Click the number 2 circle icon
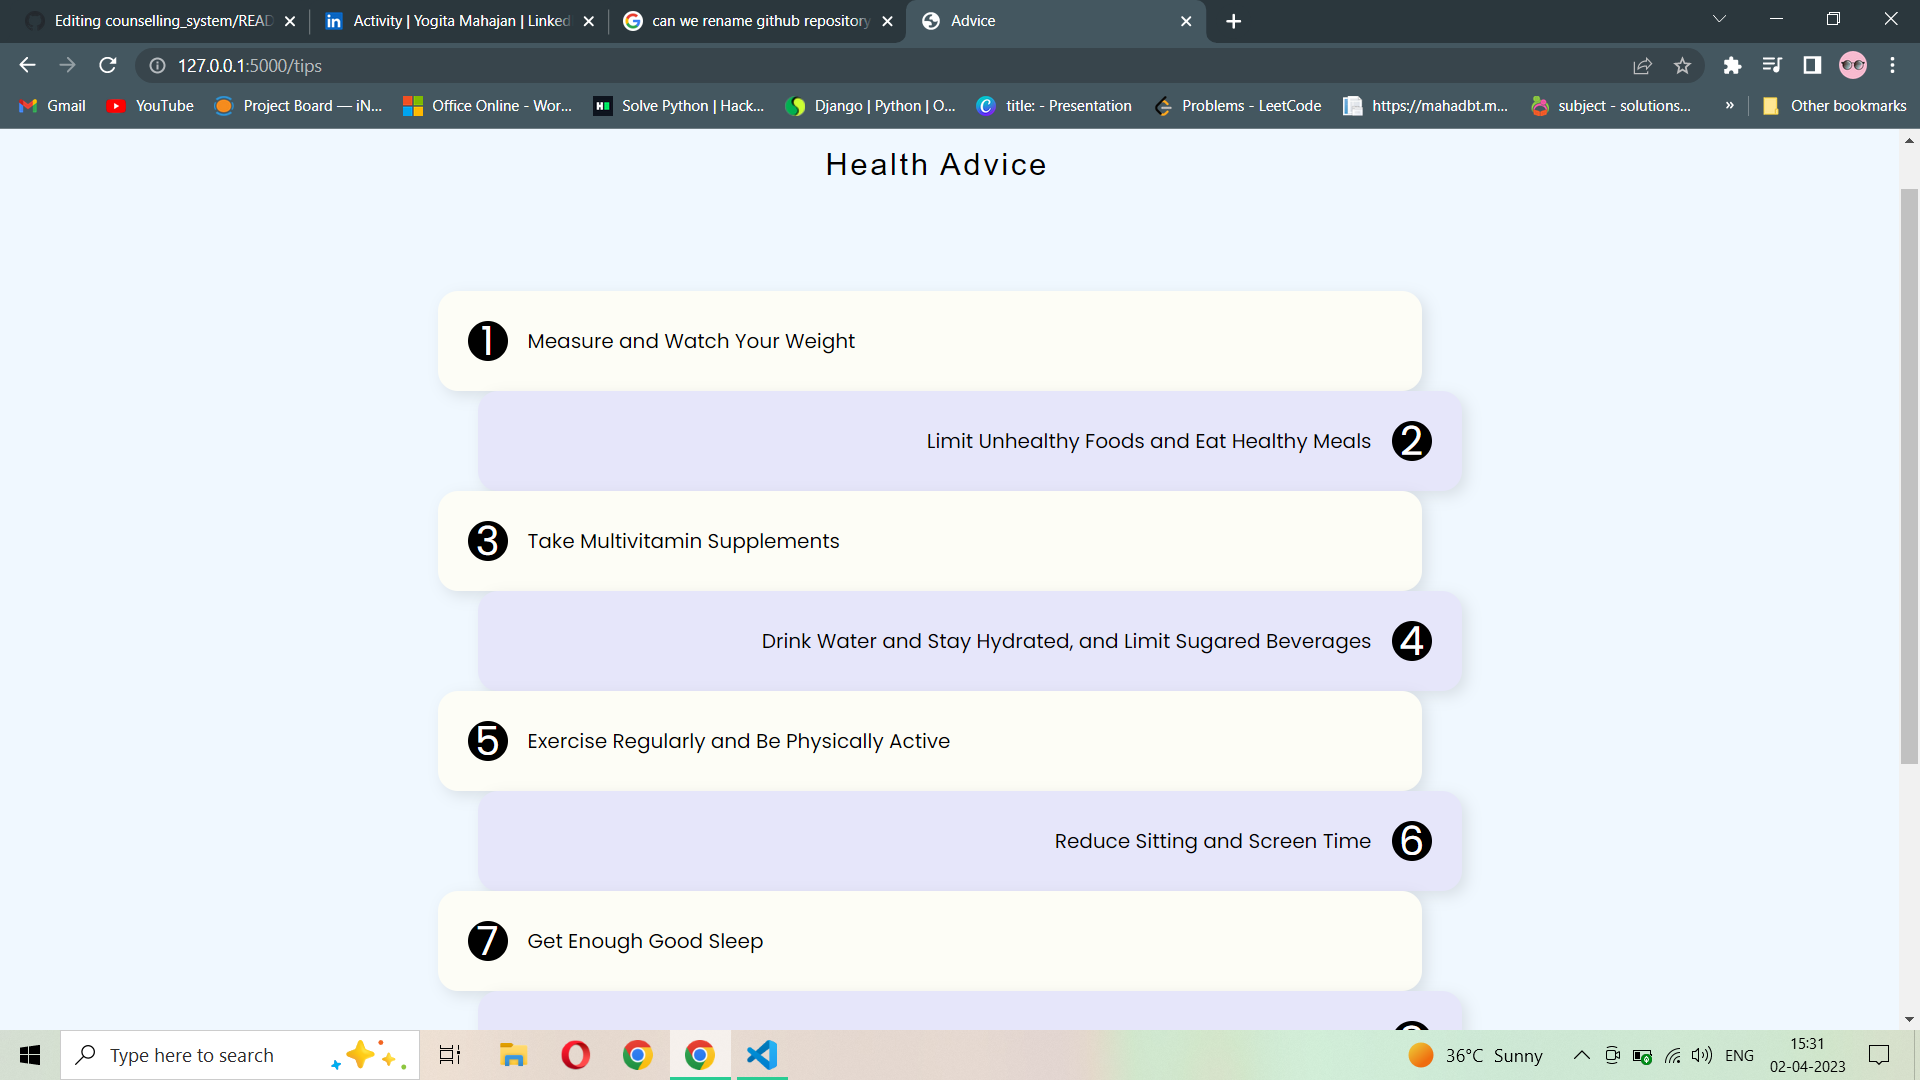The height and width of the screenshot is (1080, 1920). coord(1412,441)
